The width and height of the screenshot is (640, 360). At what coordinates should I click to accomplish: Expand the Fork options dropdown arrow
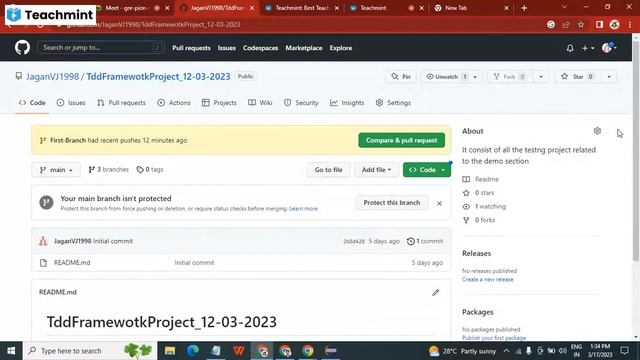click(541, 77)
